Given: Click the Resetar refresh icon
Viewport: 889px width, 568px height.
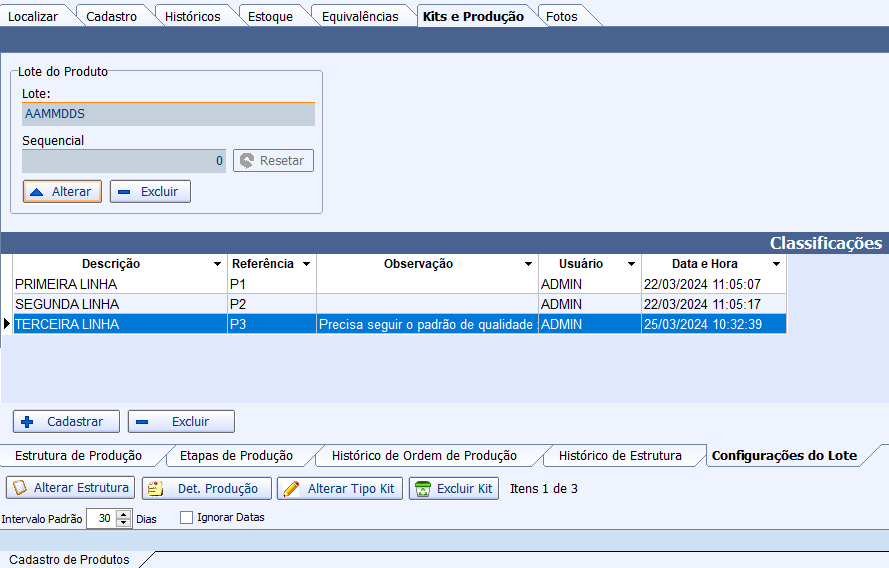Looking at the screenshot, I should click(246, 161).
